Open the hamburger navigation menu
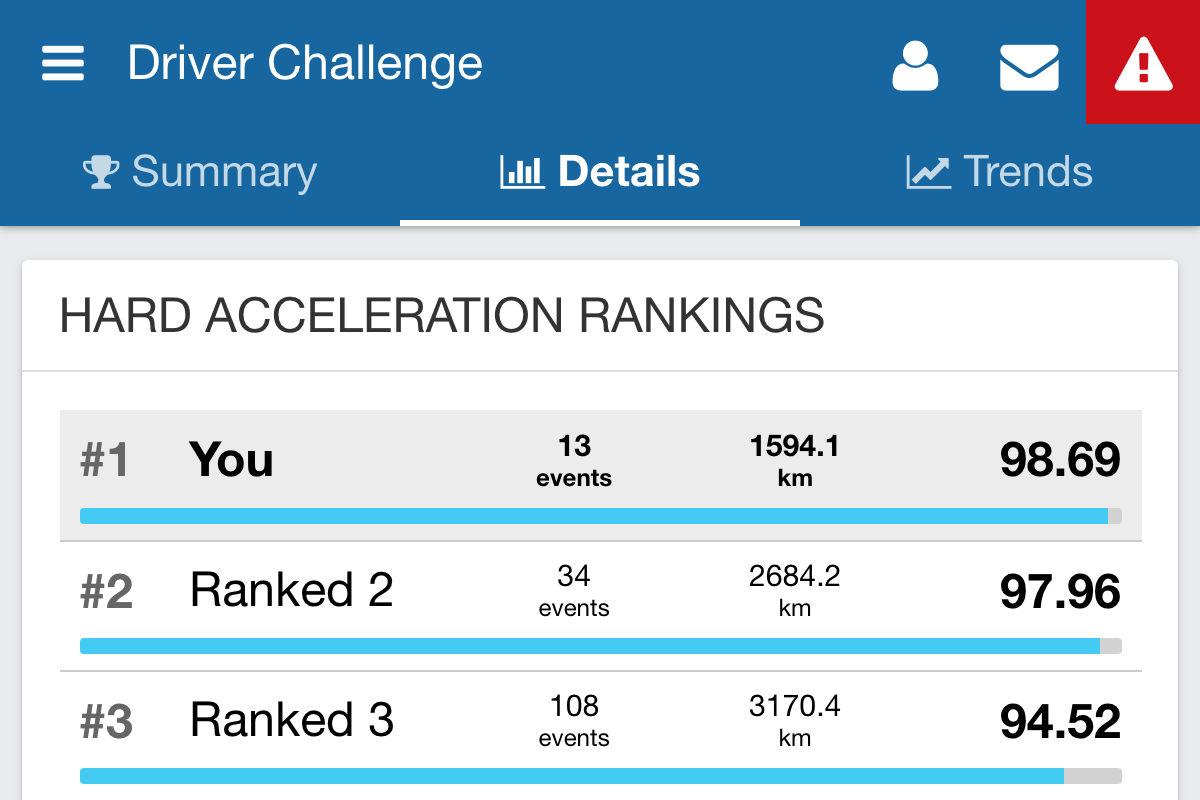Image resolution: width=1200 pixels, height=800 pixels. point(62,62)
